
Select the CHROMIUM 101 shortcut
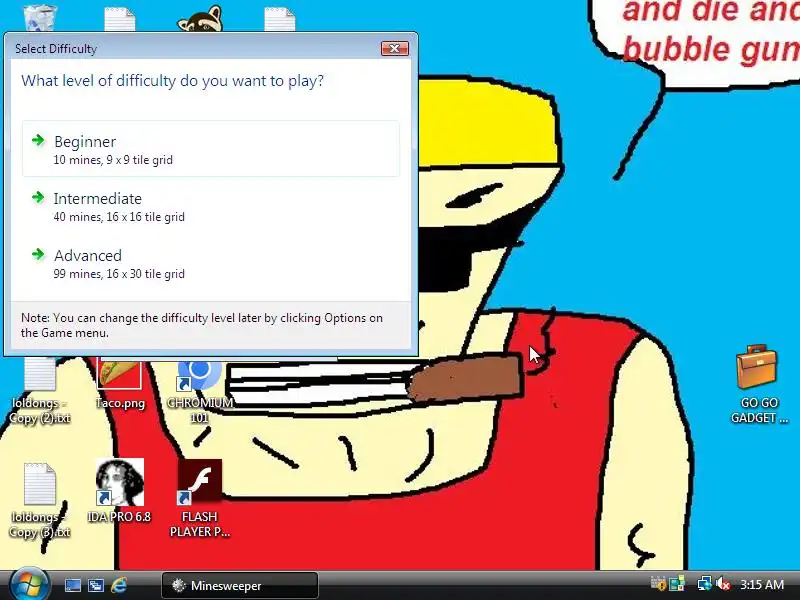199,391
